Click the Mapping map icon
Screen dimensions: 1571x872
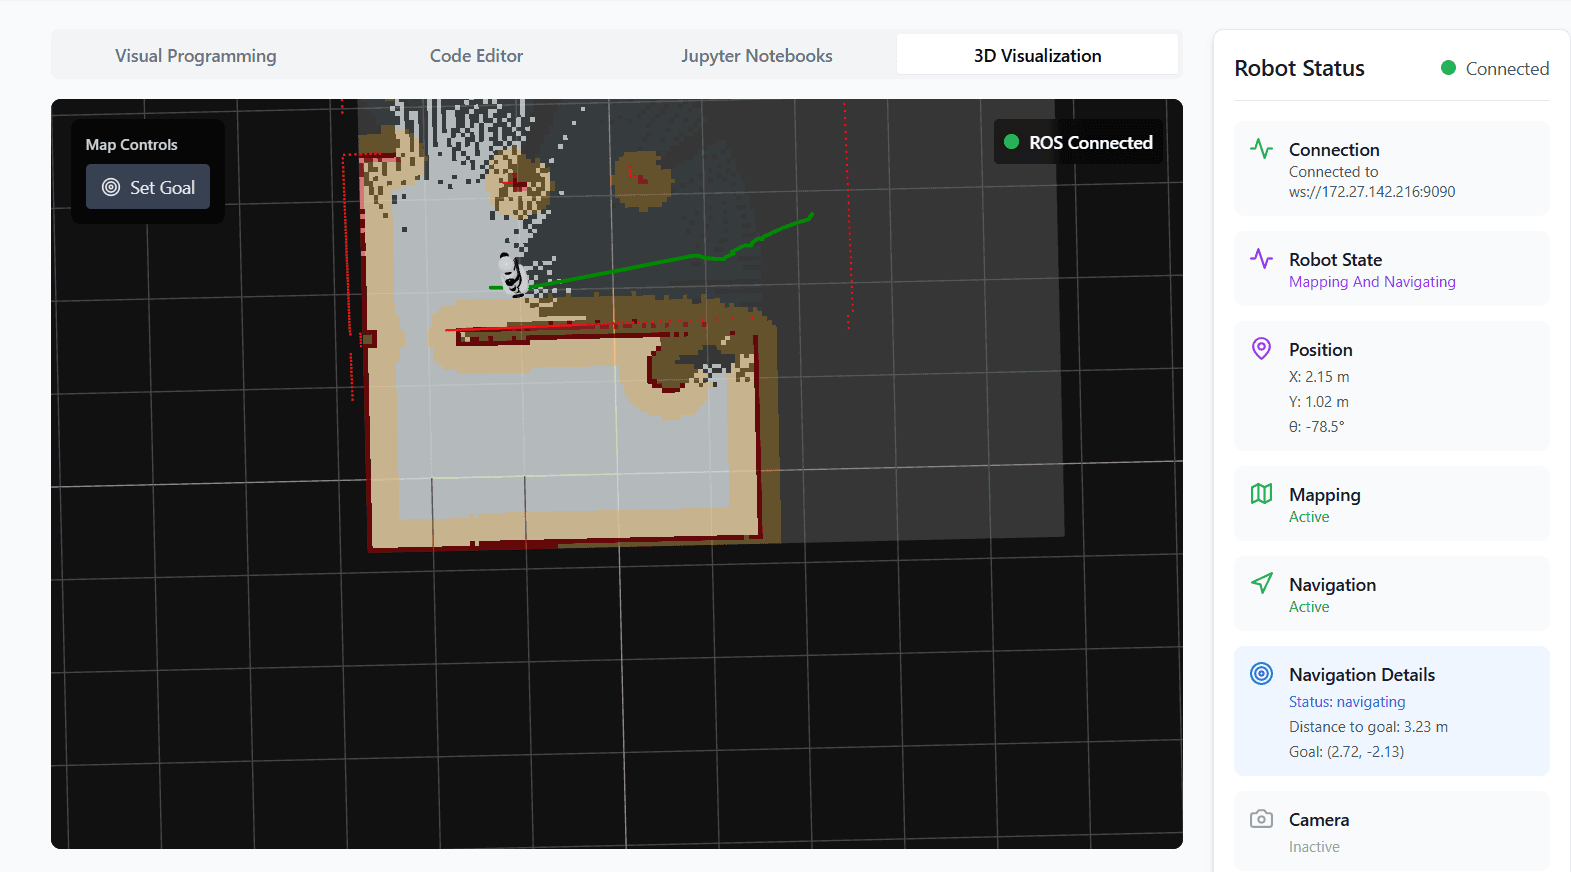(1262, 494)
